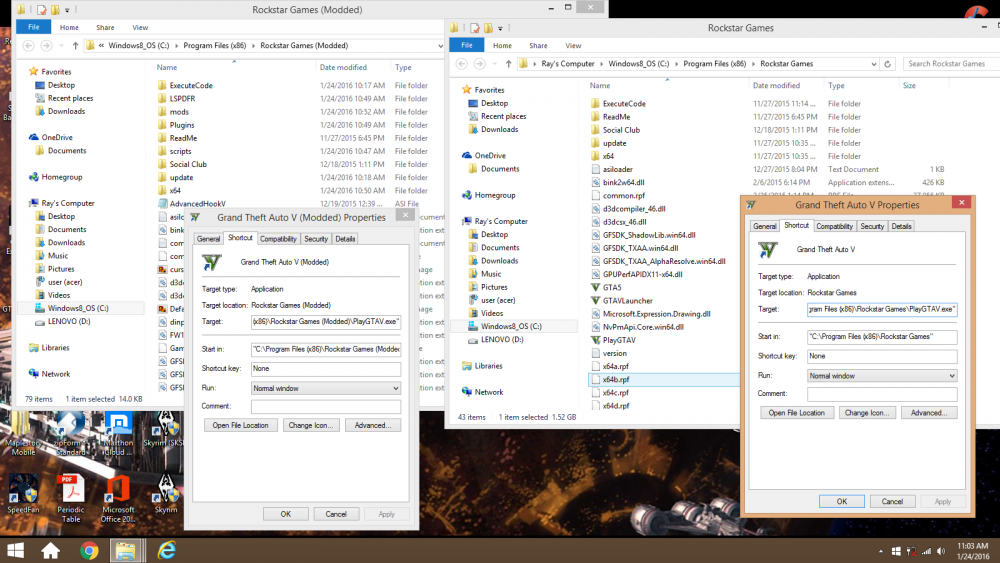The image size is (1000, 563).
Task: Click OK in Grand Theft Auto V Properties
Action: pos(842,502)
